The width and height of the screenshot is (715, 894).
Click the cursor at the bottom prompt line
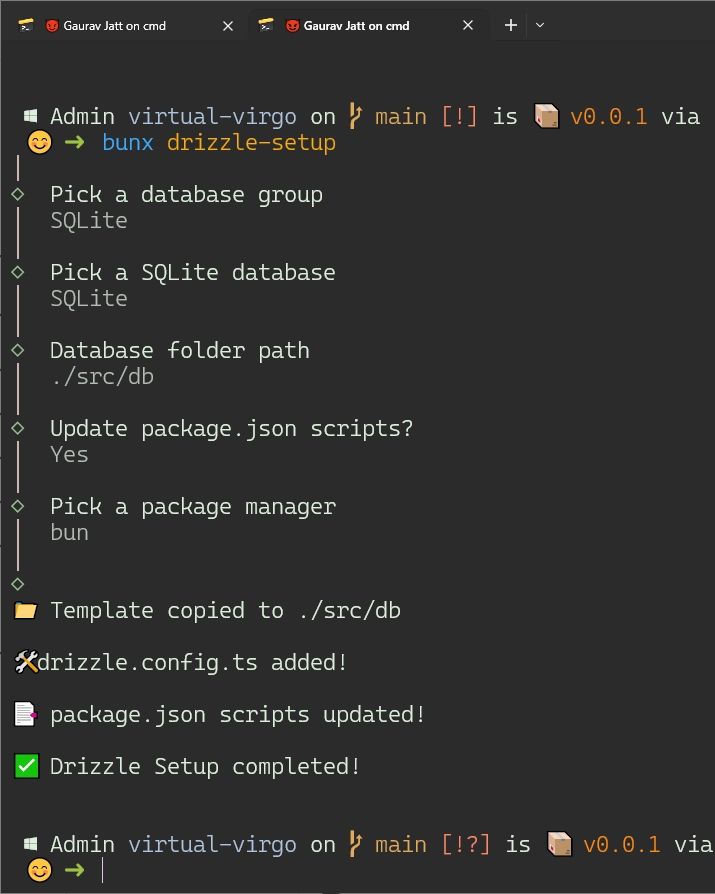102,870
